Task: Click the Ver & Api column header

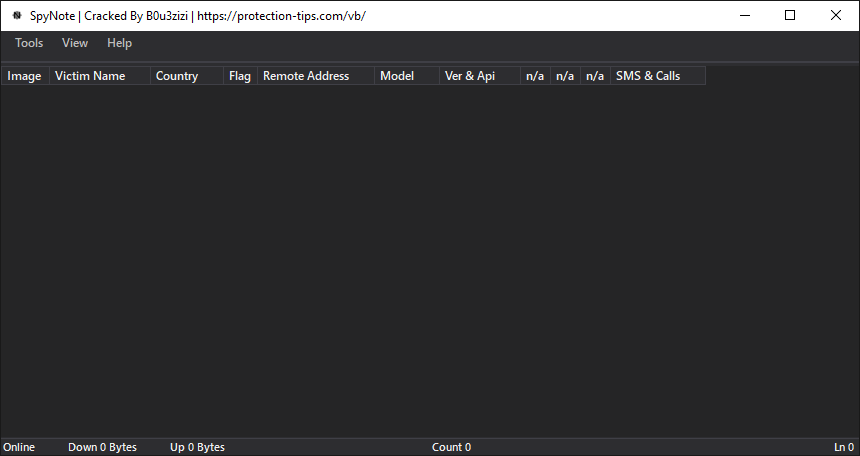Action: 479,76
